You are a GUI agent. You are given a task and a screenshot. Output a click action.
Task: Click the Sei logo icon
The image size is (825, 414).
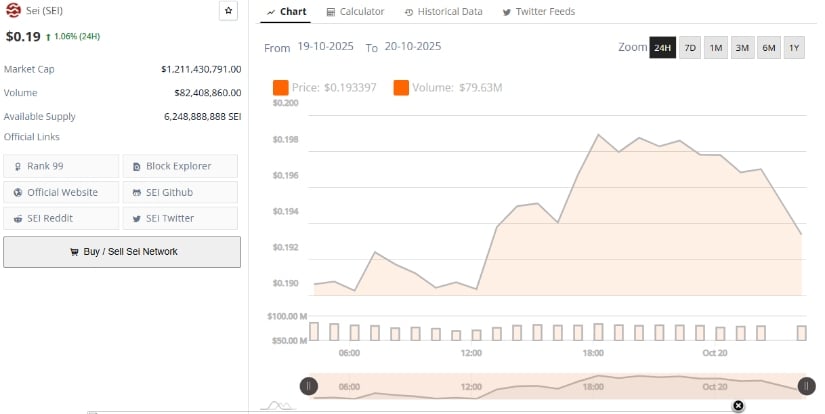coord(13,11)
